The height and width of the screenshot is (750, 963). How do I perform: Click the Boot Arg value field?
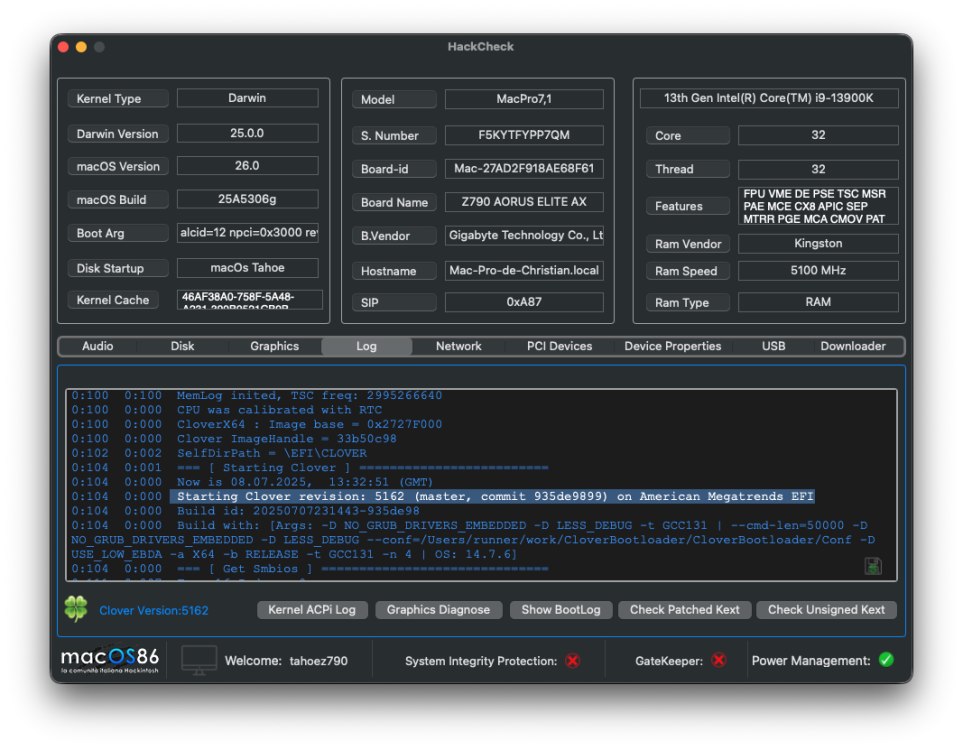click(x=248, y=233)
